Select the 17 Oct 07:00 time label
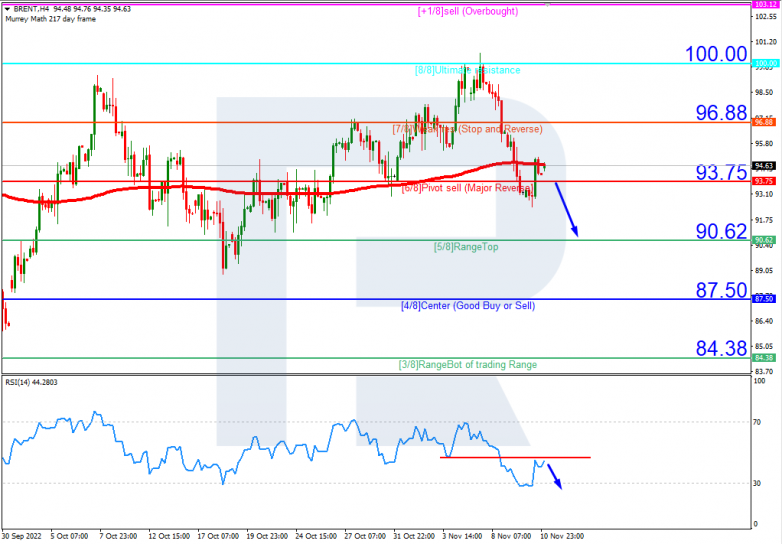This screenshot has height=544, width=782. click(218, 537)
